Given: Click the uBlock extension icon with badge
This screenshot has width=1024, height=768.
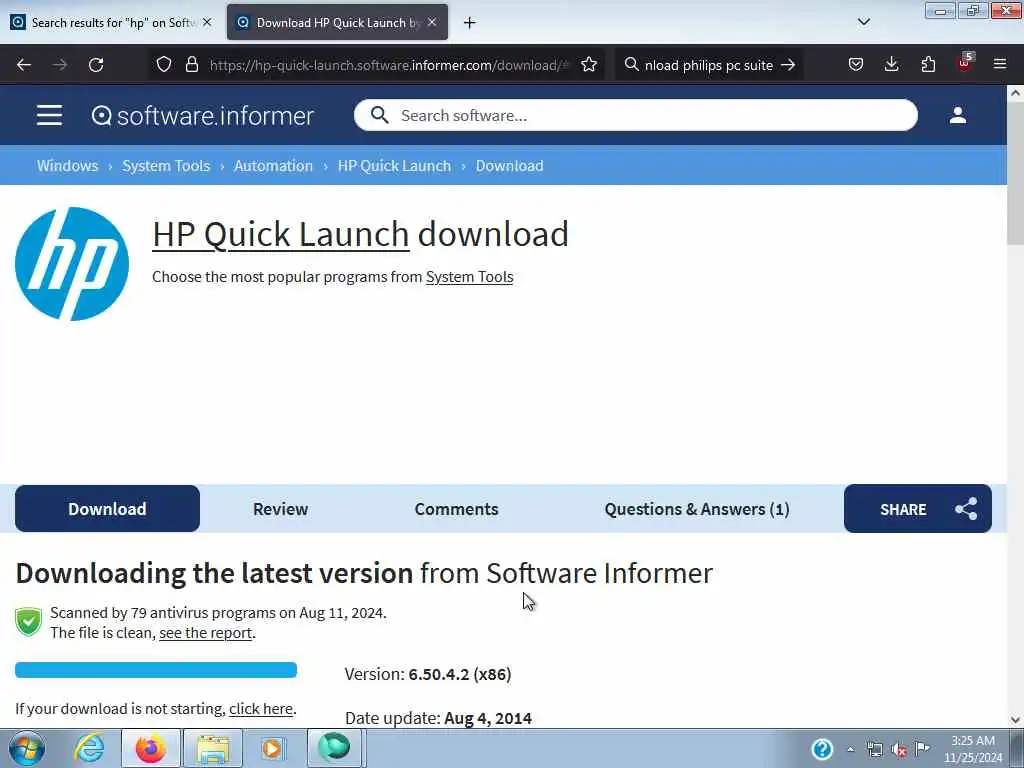Looking at the screenshot, I should point(965,63).
